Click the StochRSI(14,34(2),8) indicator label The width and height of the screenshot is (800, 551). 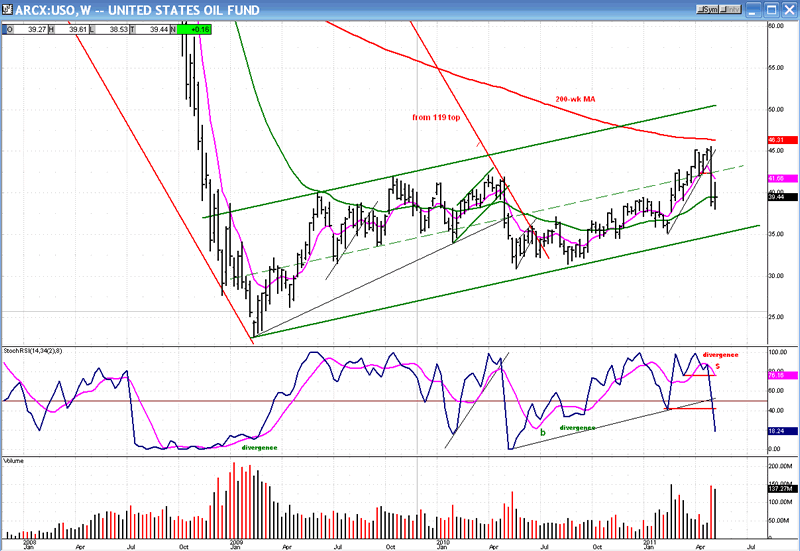click(x=33, y=351)
